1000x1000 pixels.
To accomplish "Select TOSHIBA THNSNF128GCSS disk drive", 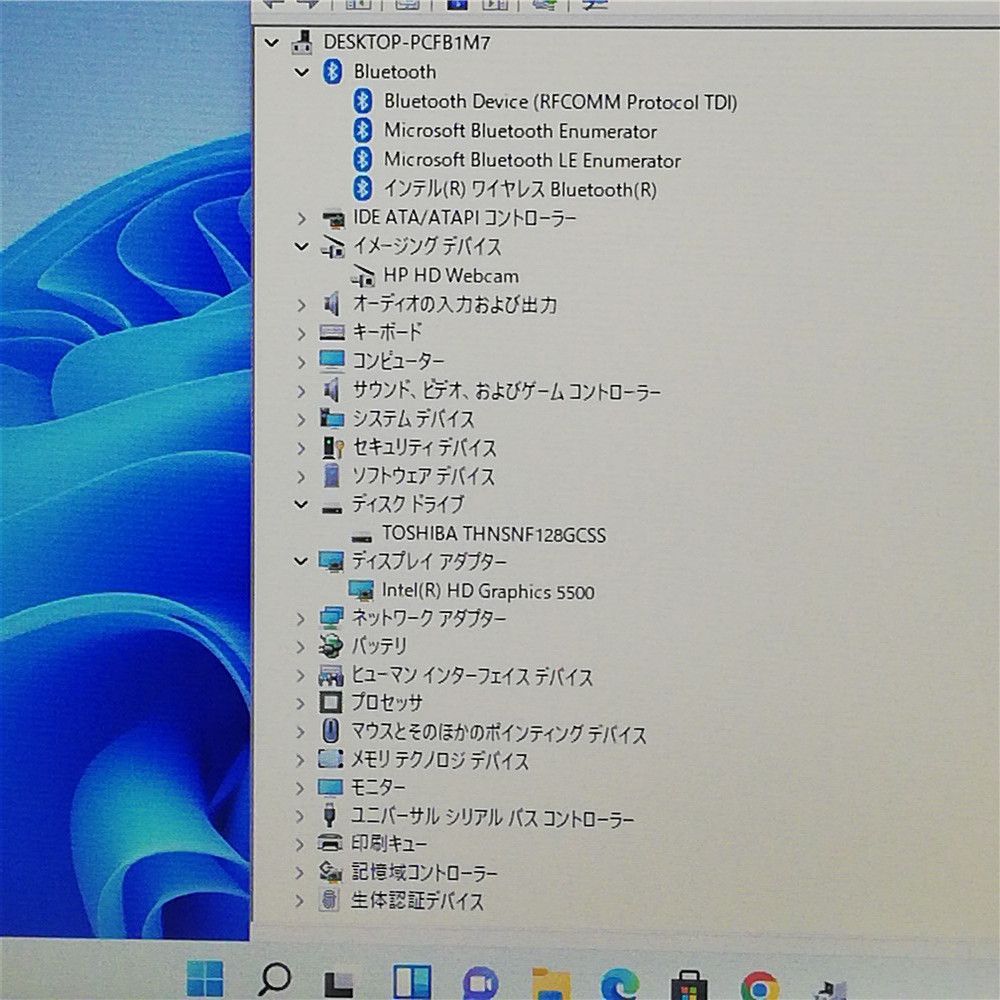I will point(494,534).
